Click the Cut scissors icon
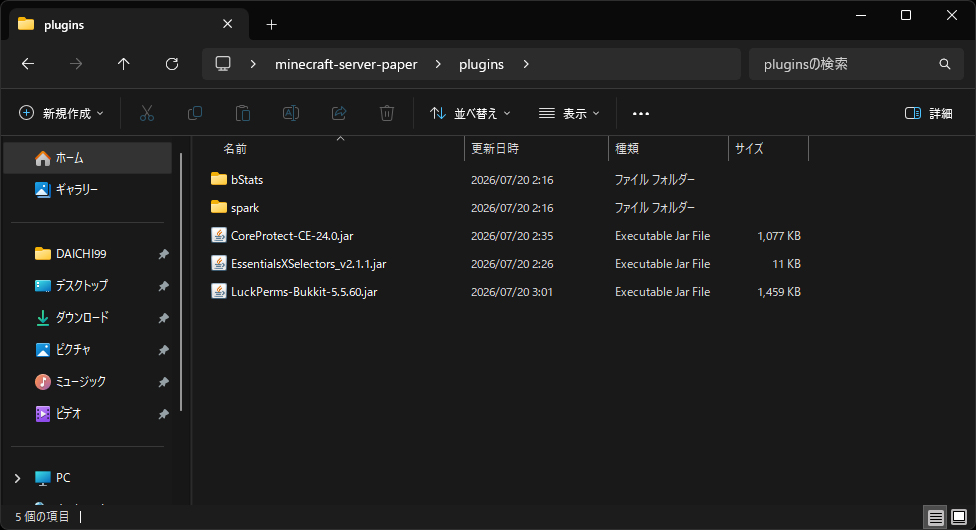Image resolution: width=976 pixels, height=530 pixels. point(147,113)
